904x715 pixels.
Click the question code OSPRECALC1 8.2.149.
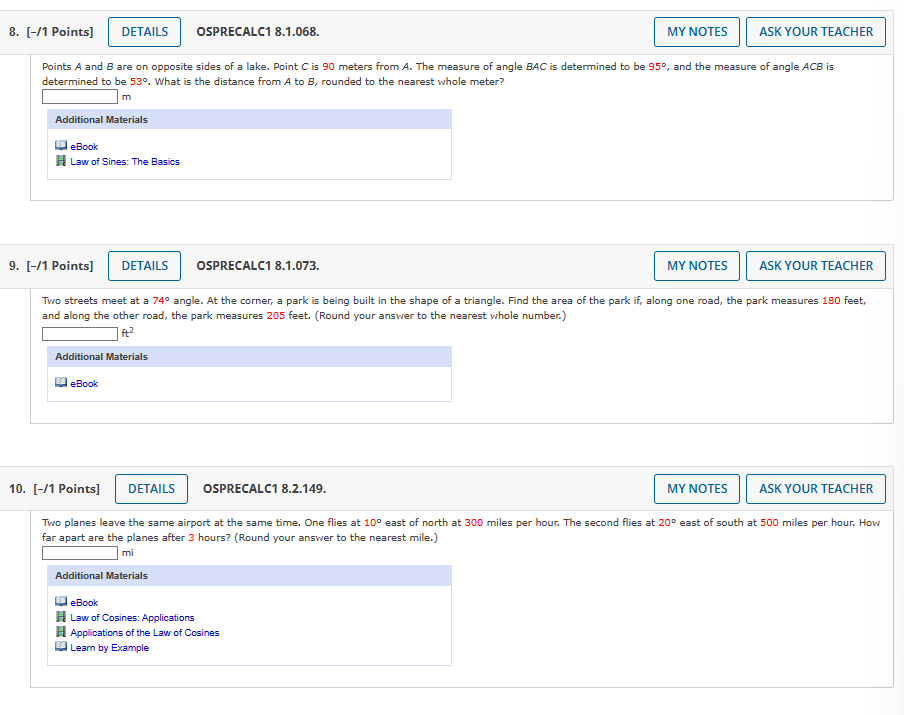click(x=265, y=489)
